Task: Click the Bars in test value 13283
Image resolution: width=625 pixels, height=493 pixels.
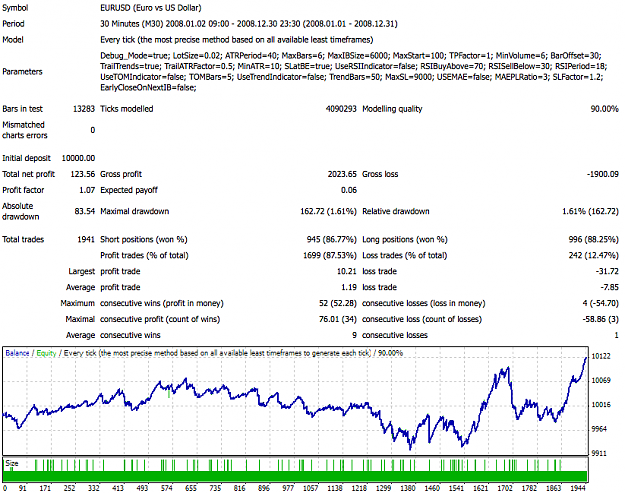Action: 84,109
